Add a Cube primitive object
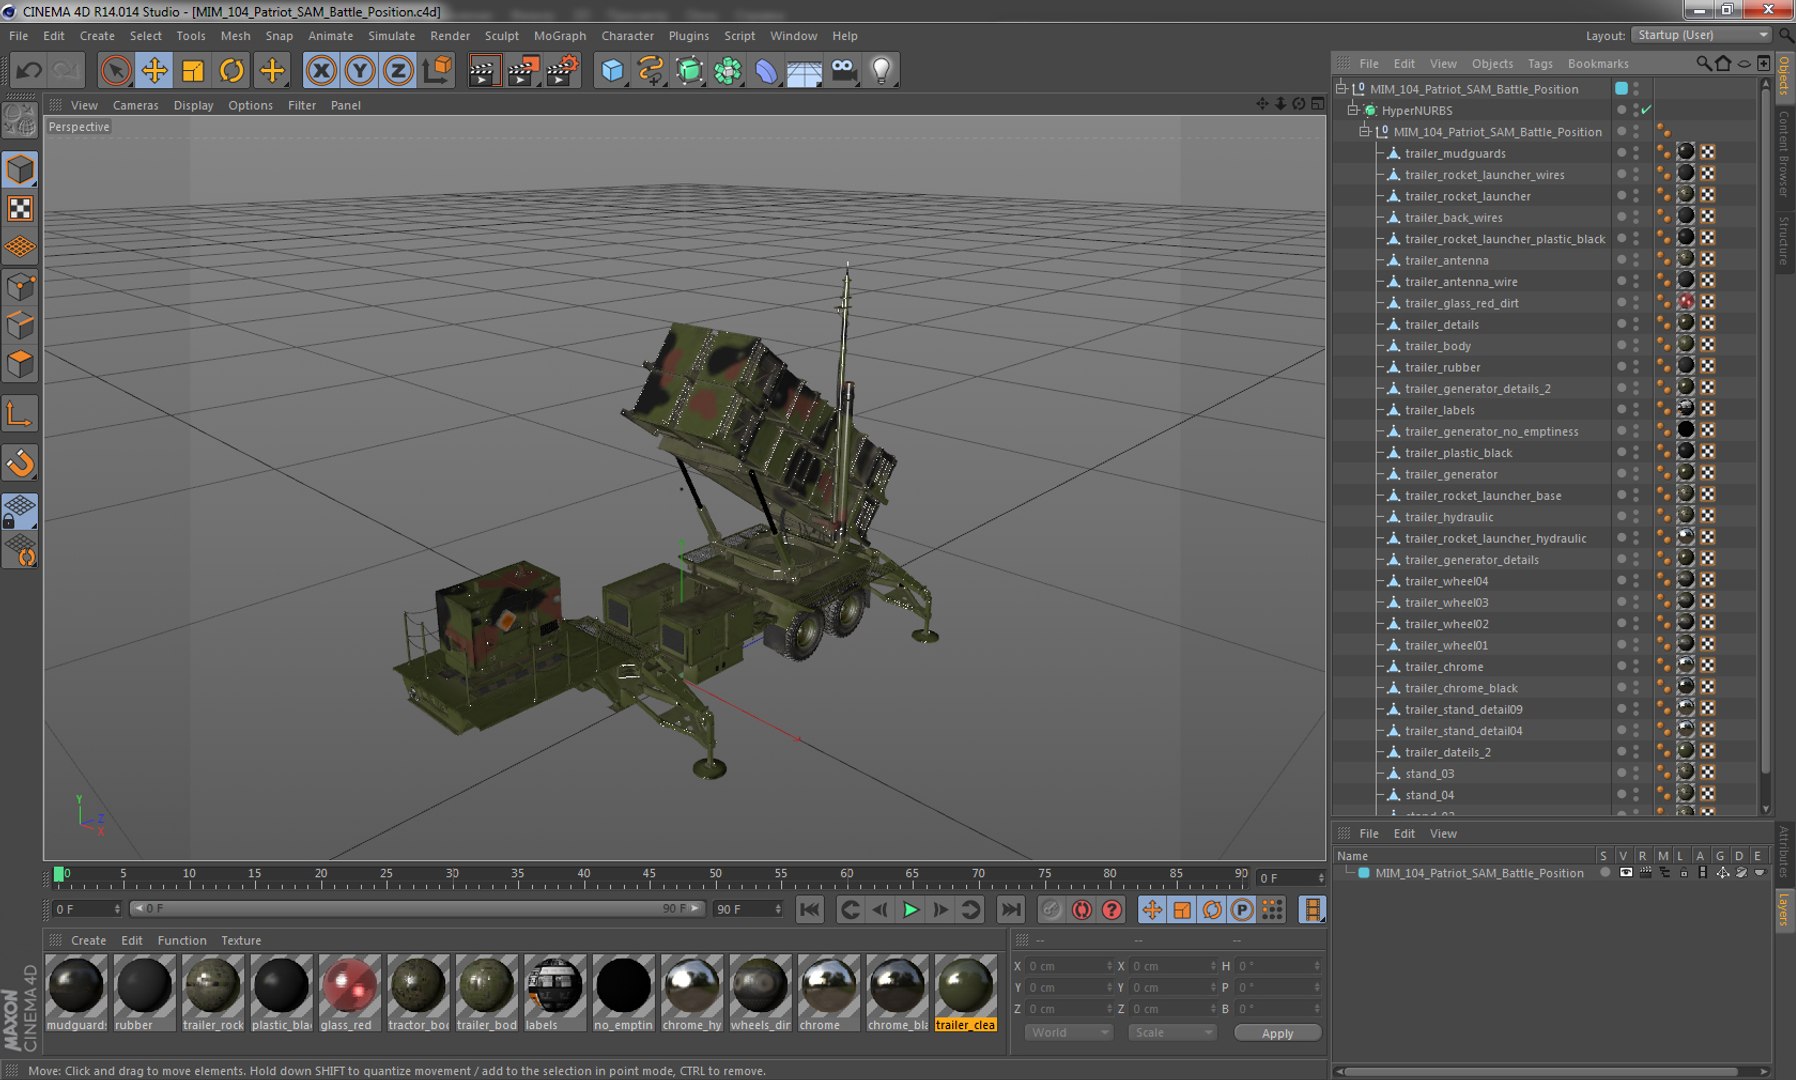 click(612, 70)
